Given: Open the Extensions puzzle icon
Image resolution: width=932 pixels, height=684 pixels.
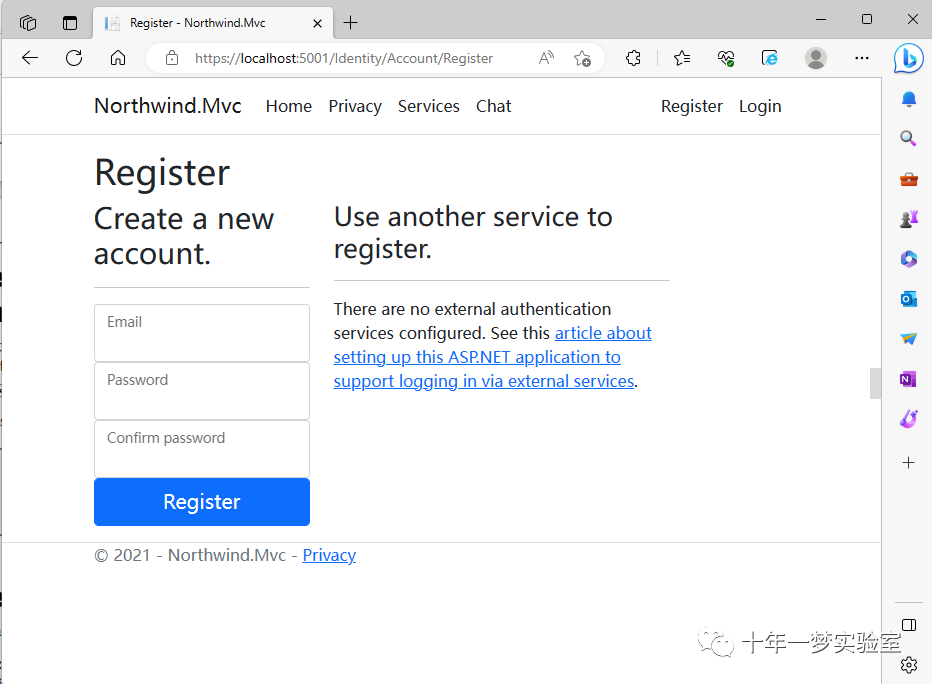Looking at the screenshot, I should click(x=633, y=58).
